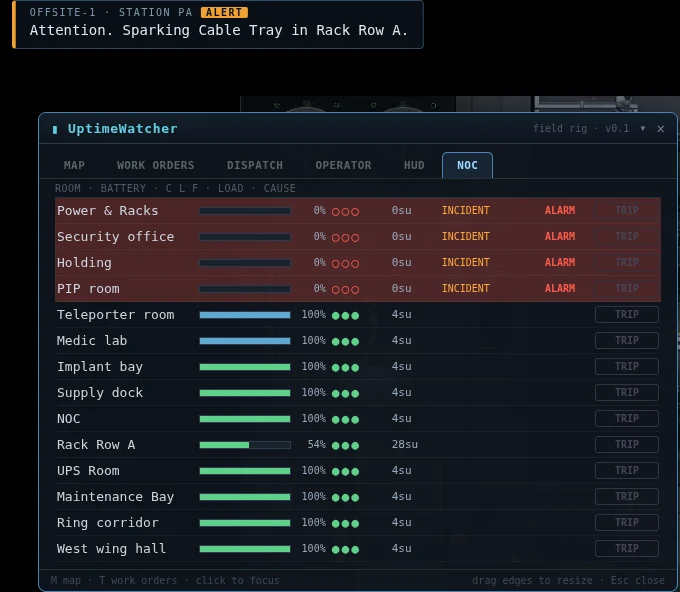Focus the Security office room row
This screenshot has height=592, width=680.
(x=358, y=236)
